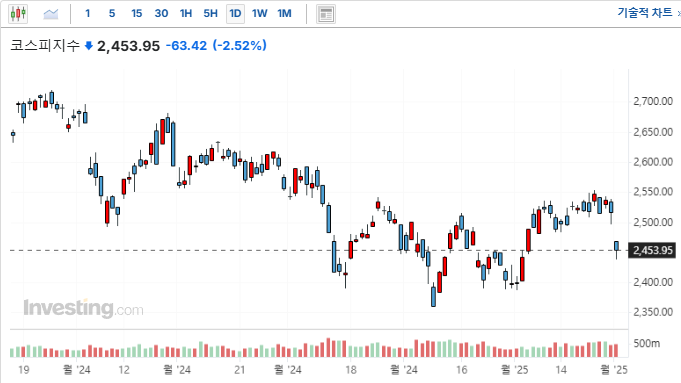Choose the 30 minute interval
Screen dimensions: 681x383
pyautogui.click(x=161, y=13)
